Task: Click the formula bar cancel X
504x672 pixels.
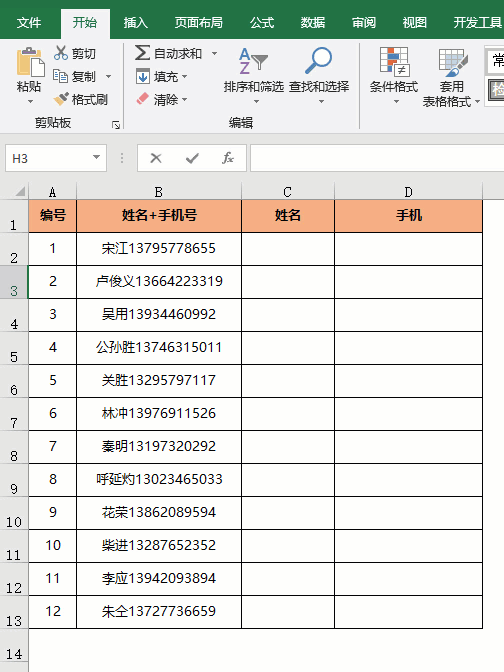Action: coord(156,158)
